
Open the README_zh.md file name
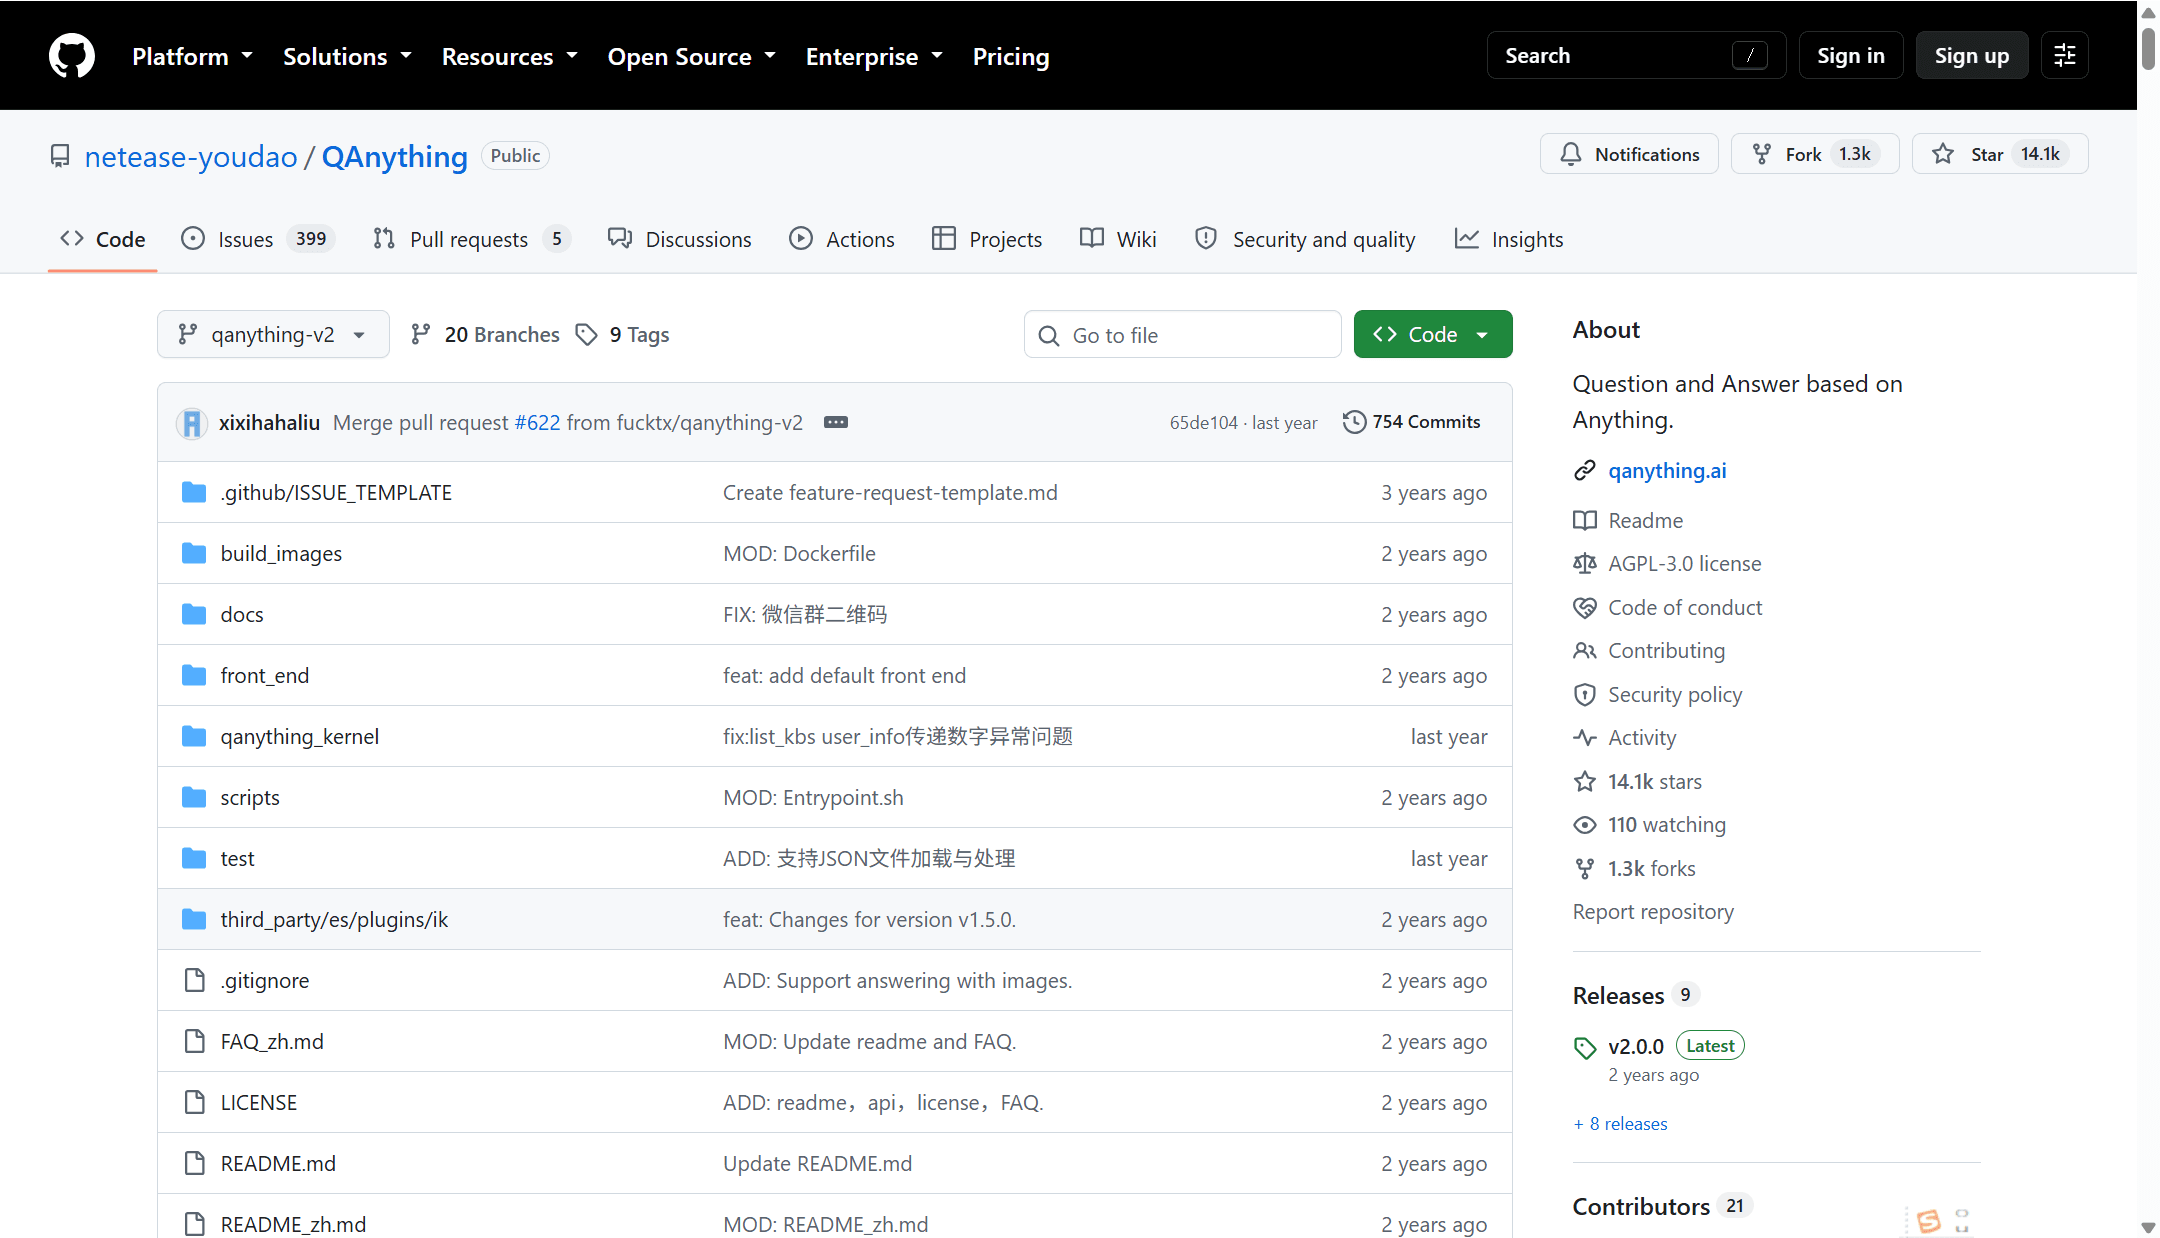tap(293, 1225)
